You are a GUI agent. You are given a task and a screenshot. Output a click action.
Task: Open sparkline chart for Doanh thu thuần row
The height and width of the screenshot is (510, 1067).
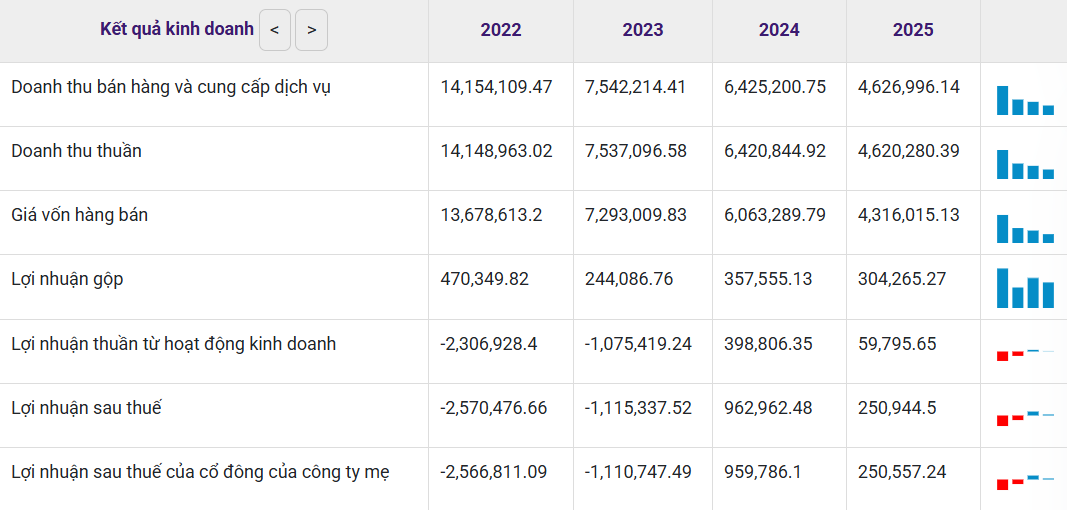pos(1025,164)
